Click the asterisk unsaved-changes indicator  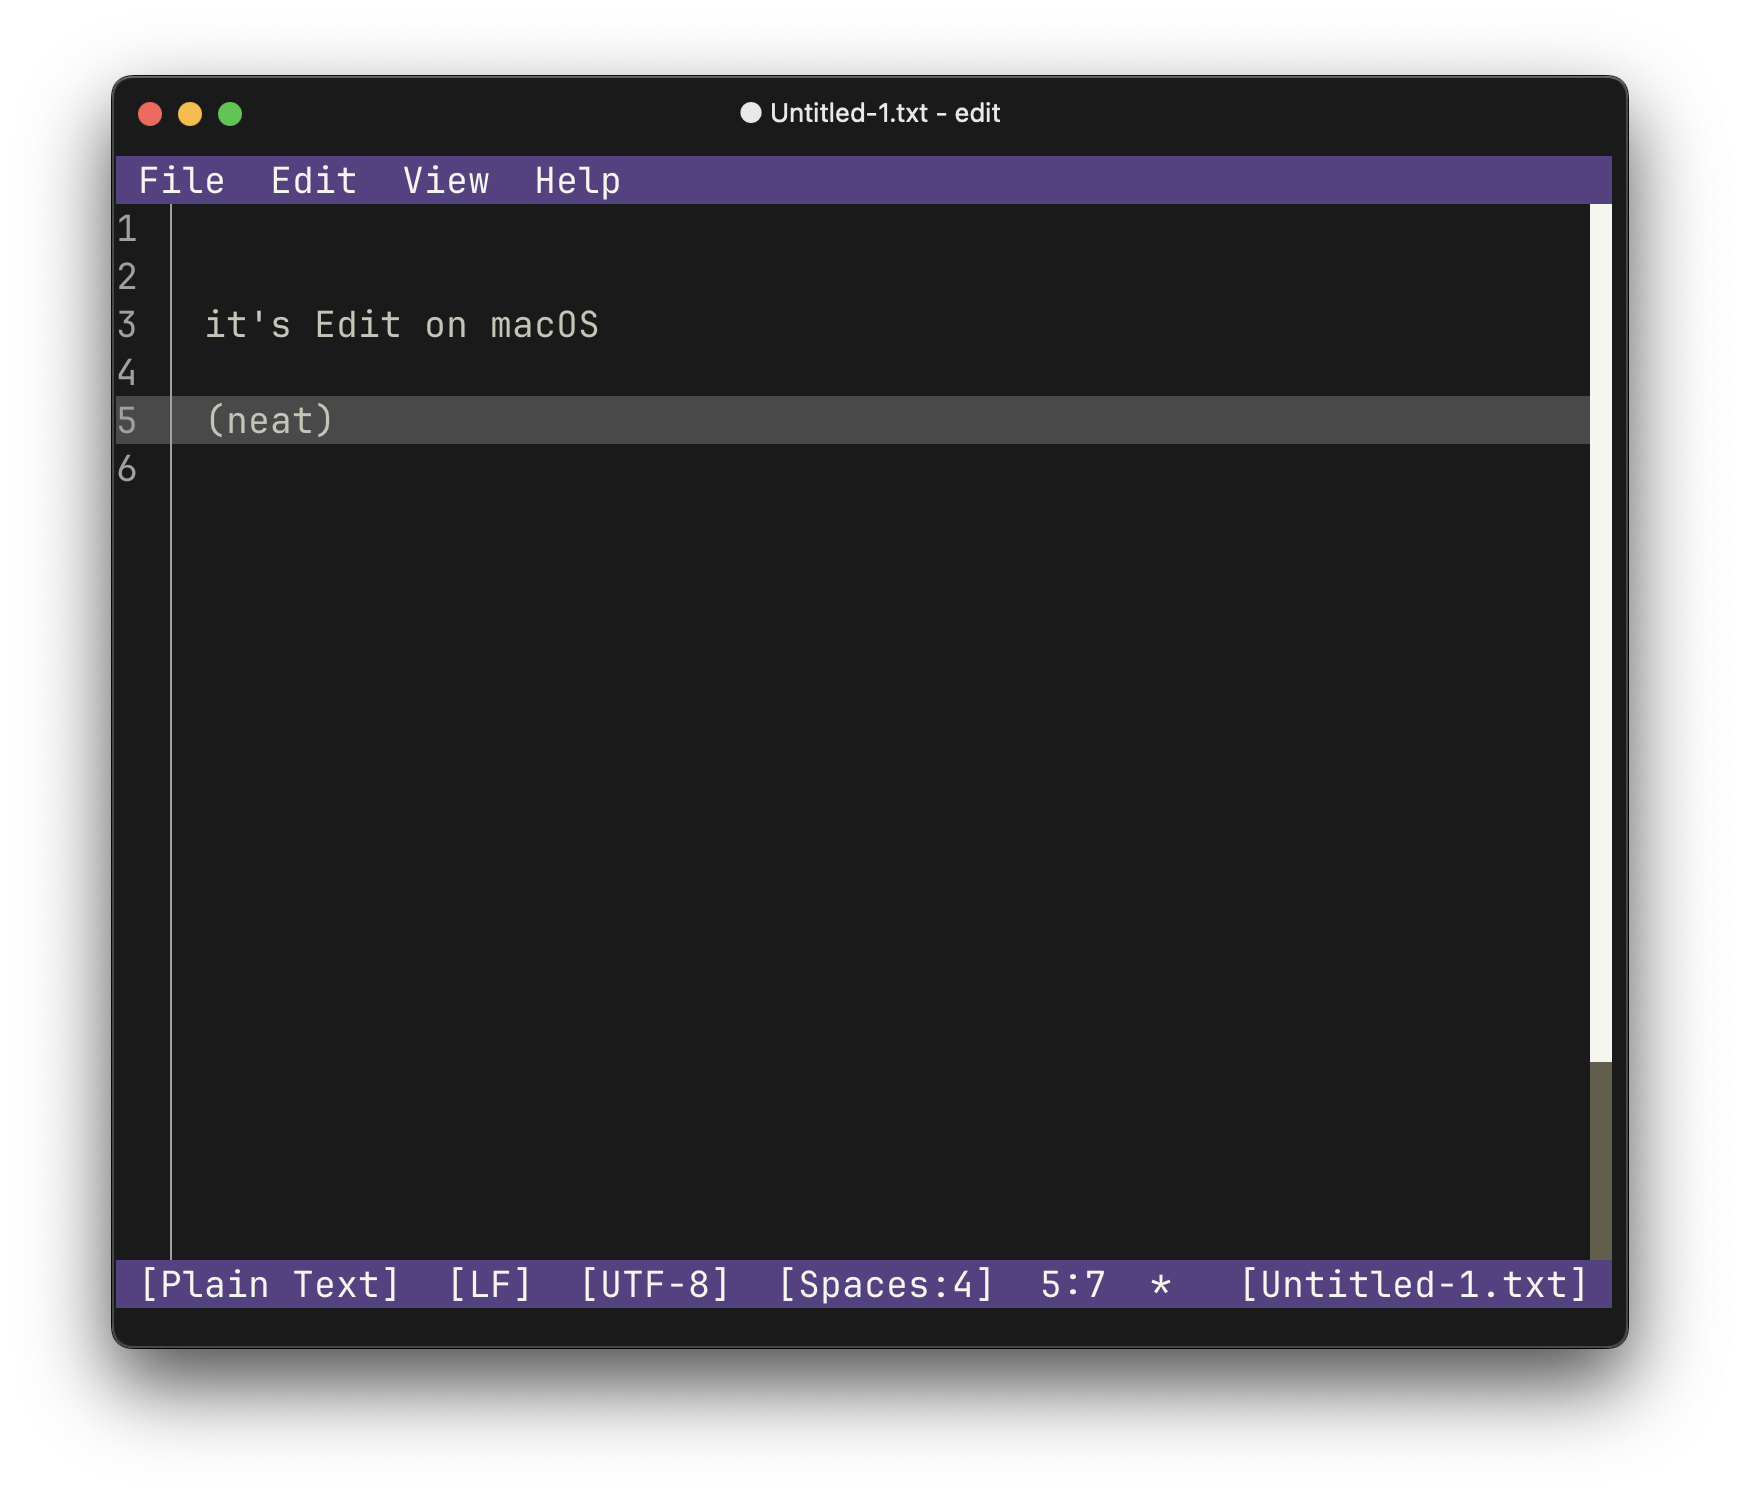coord(1160,1285)
